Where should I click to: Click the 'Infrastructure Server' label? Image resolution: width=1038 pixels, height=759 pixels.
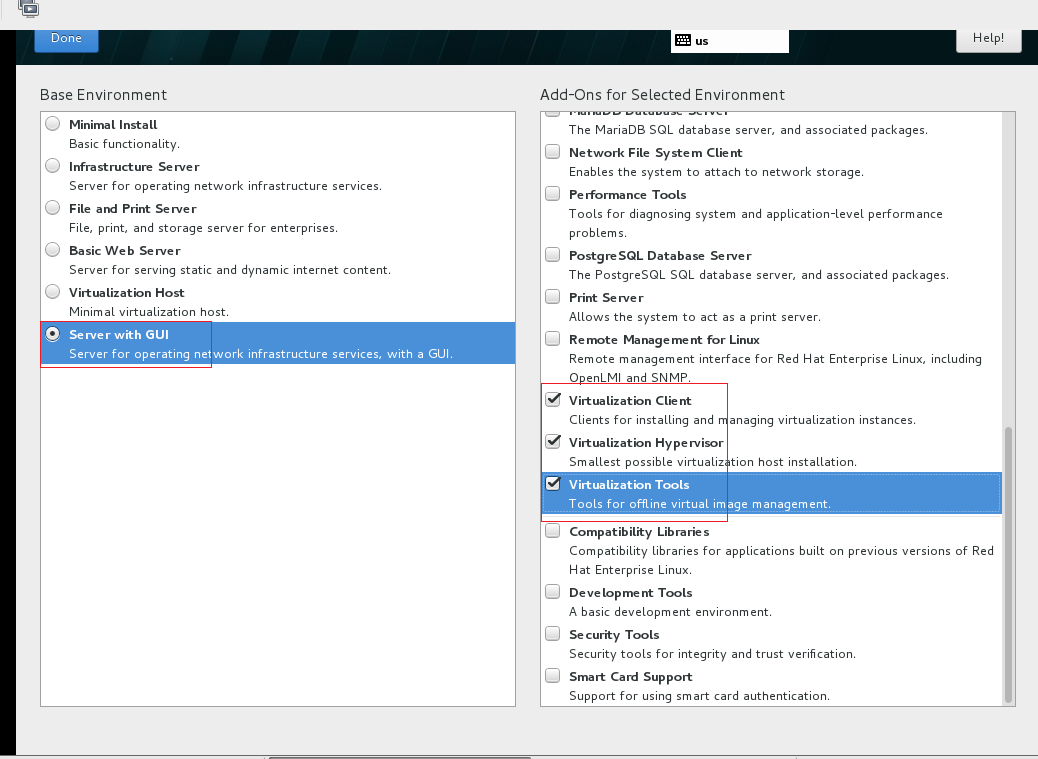pos(134,167)
